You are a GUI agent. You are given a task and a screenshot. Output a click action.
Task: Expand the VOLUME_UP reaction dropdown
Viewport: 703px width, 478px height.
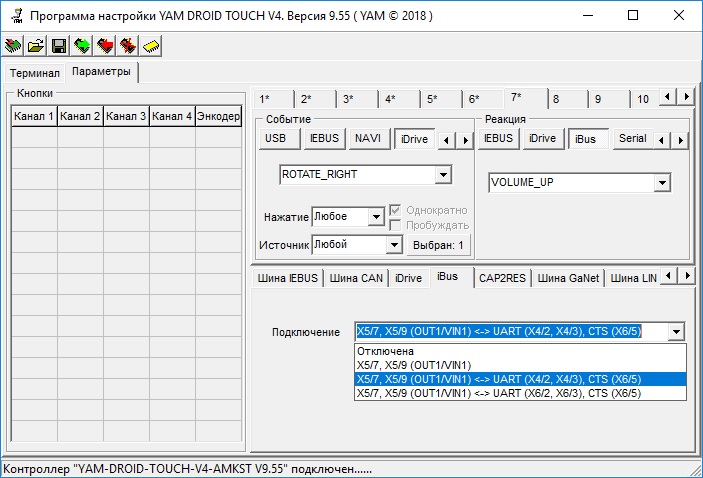661,184
